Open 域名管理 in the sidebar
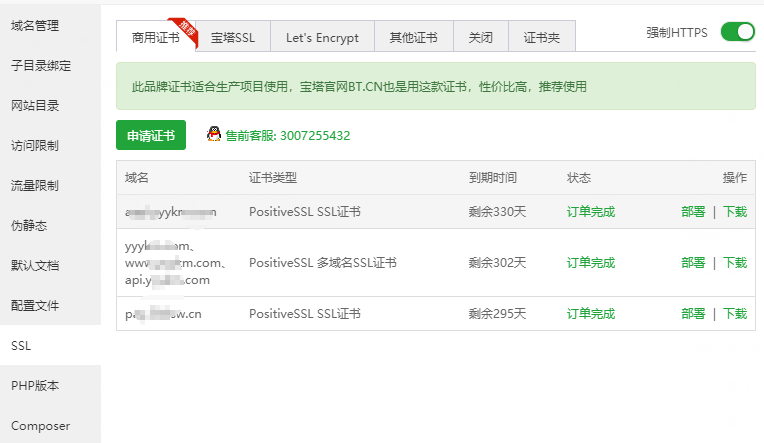This screenshot has width=764, height=443. point(35,25)
